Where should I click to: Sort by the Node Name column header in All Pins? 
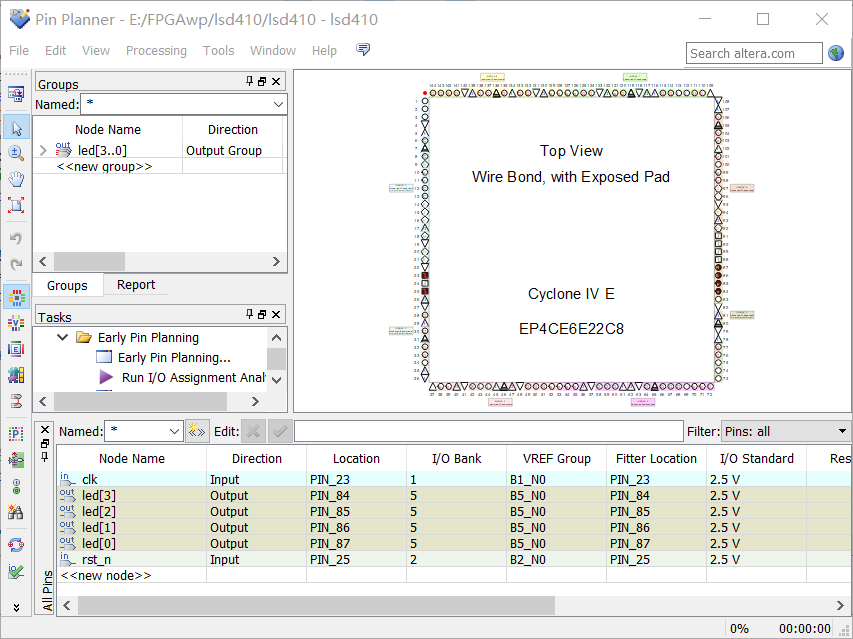132,458
